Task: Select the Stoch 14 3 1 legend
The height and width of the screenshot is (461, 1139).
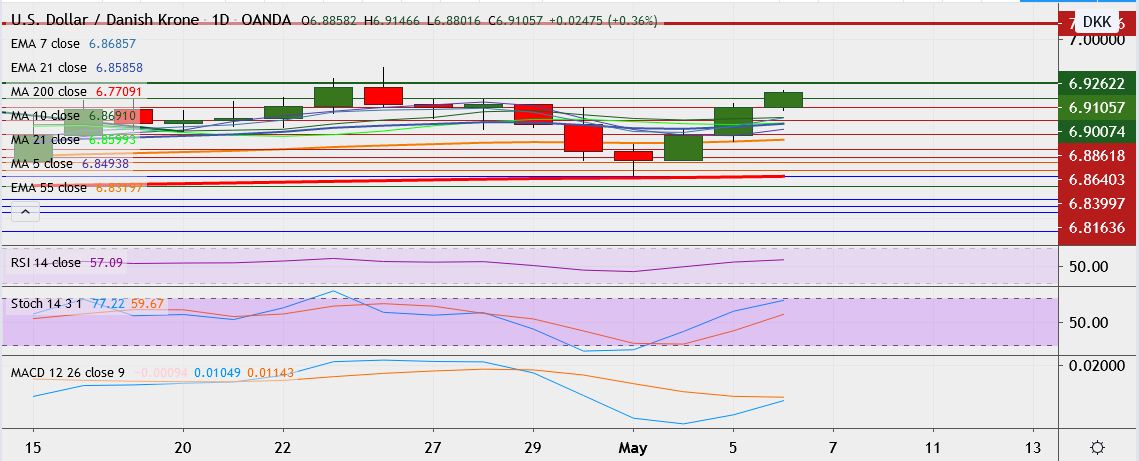Action: tap(48, 303)
